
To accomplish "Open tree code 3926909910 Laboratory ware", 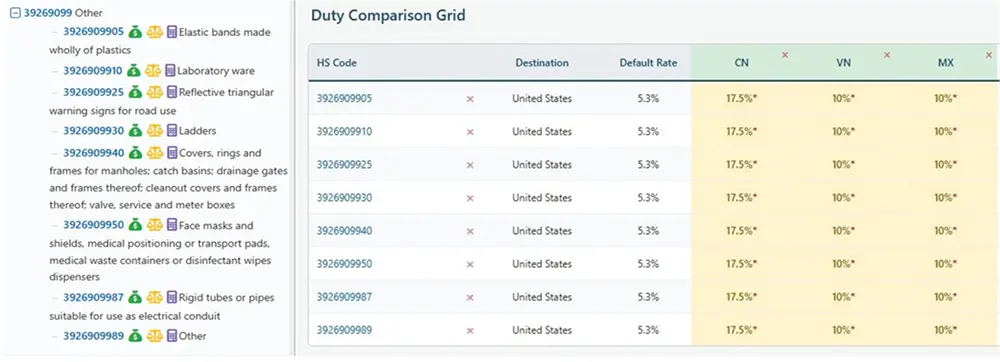I will [92, 71].
